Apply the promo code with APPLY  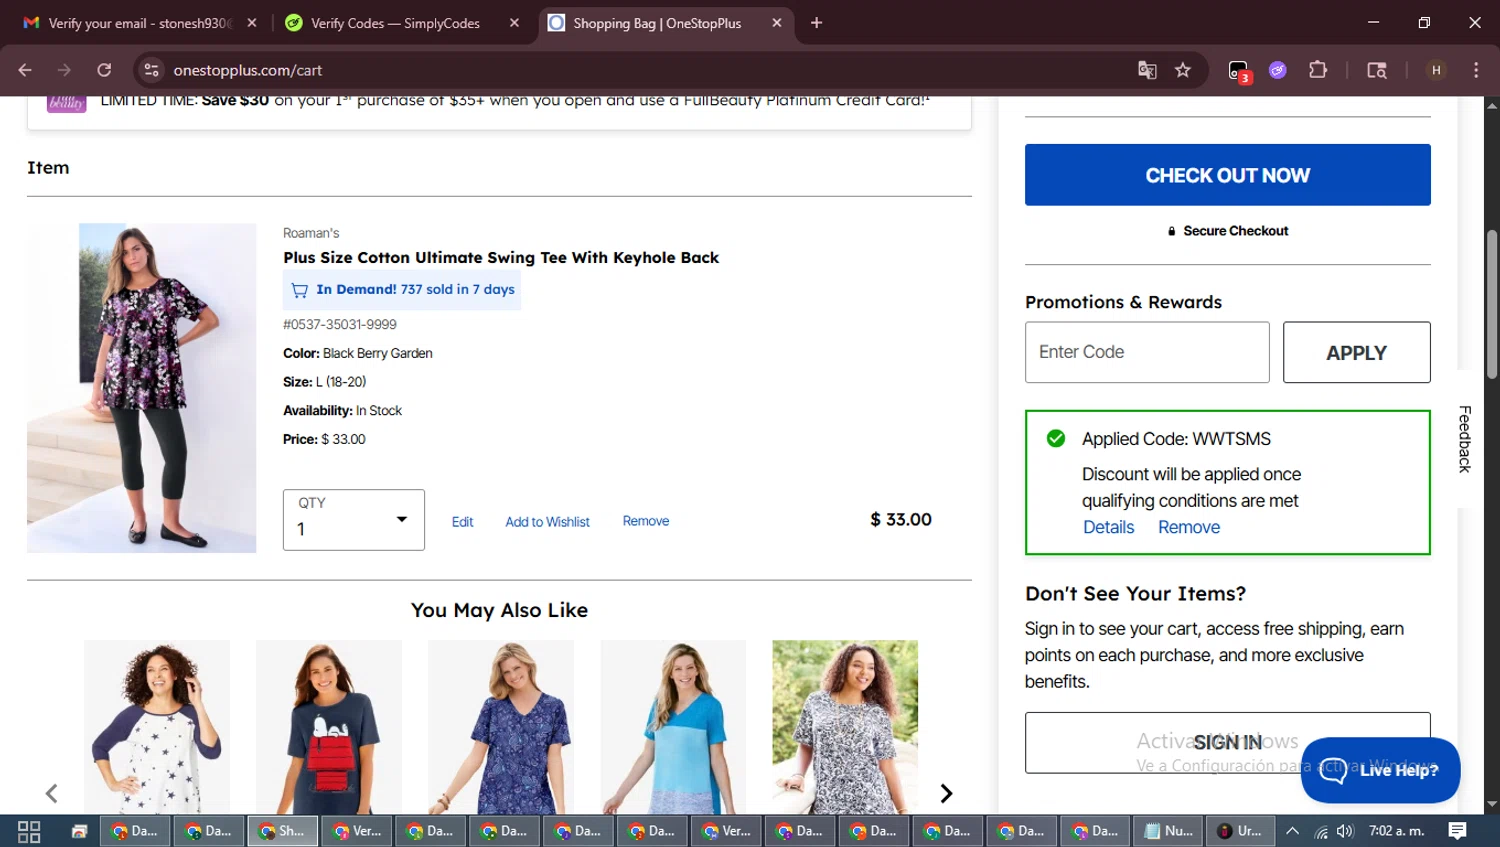(1356, 352)
